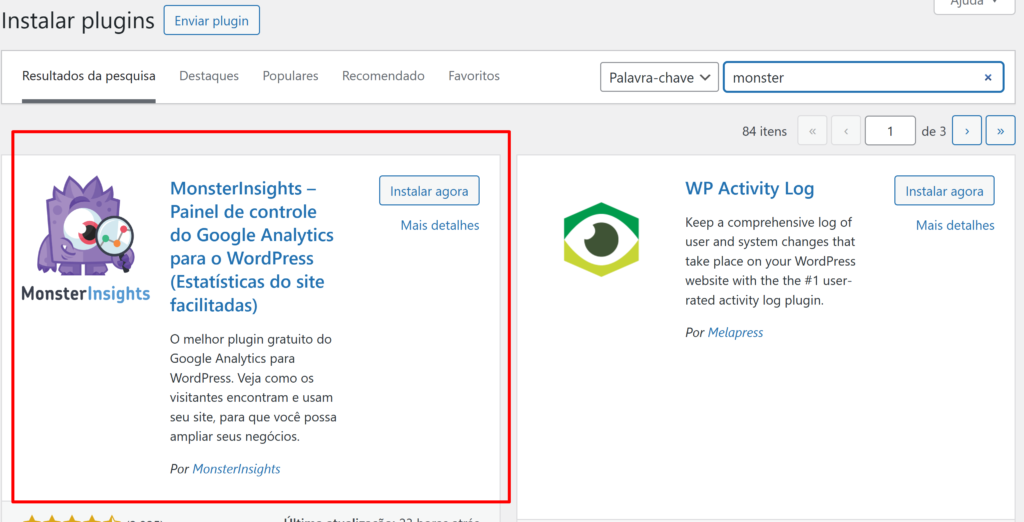Open Mais detalhes for WP Activity Log
The width and height of the screenshot is (1024, 522).
(955, 225)
